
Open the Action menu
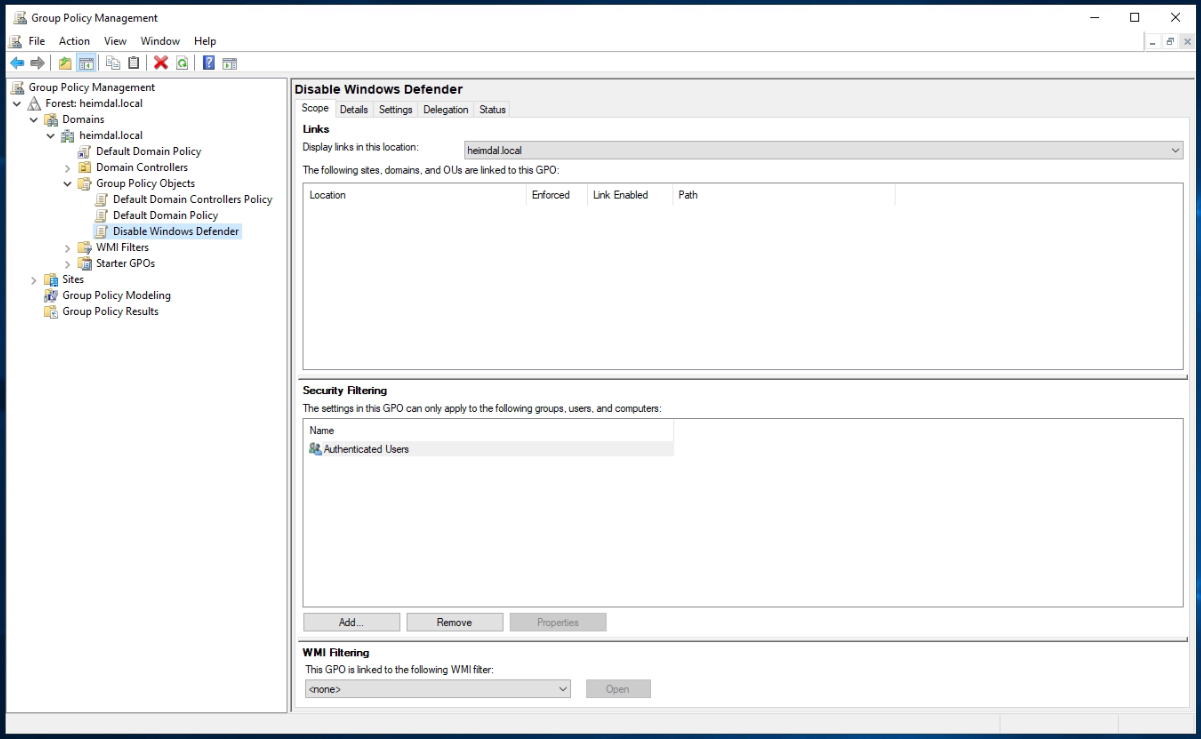pos(74,41)
